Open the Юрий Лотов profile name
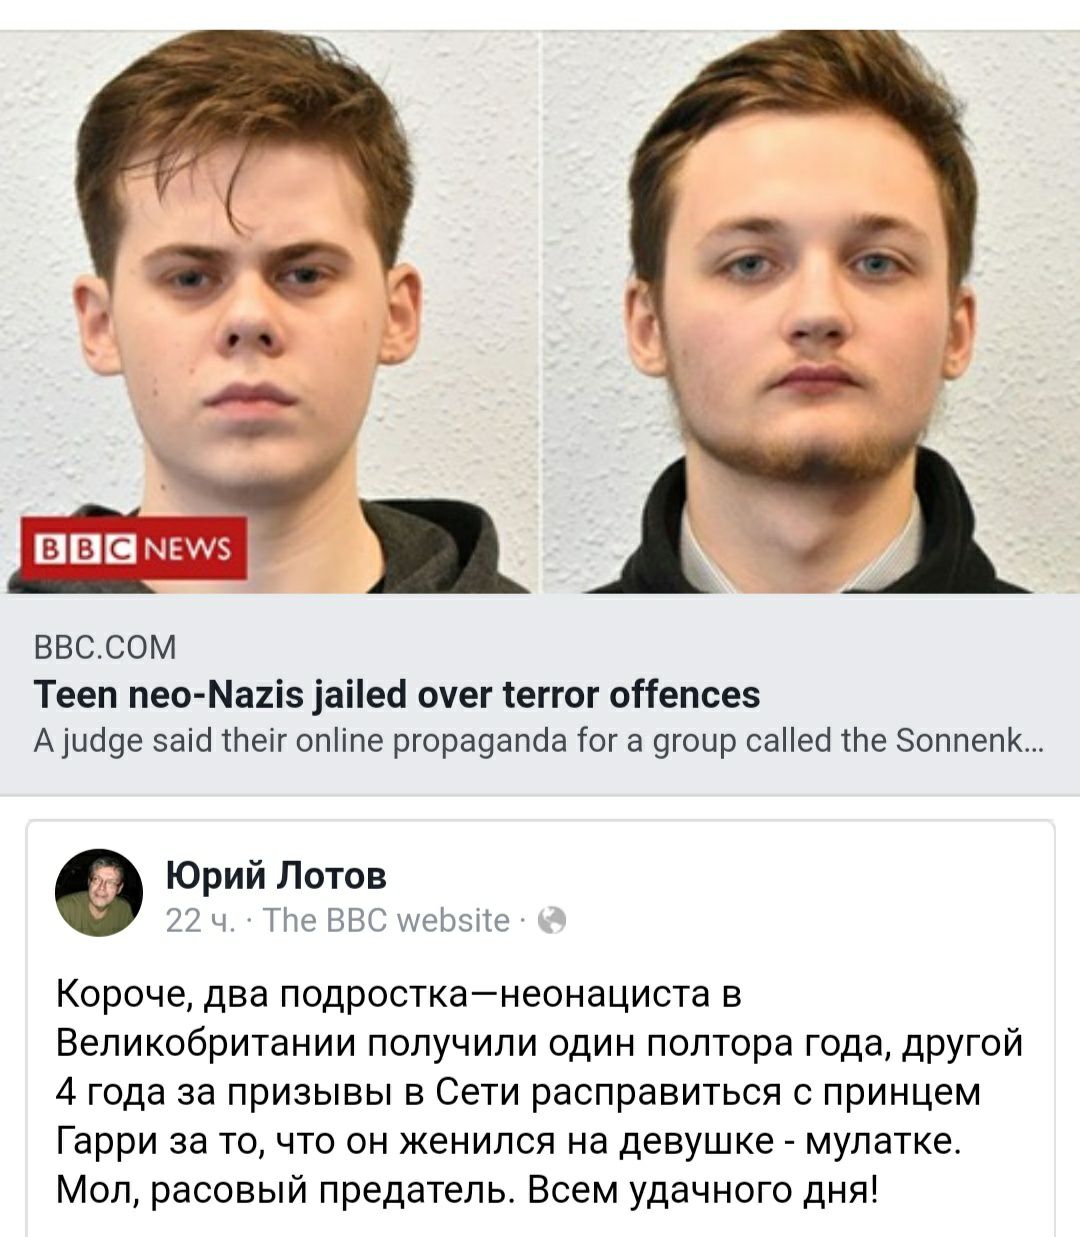The image size is (1080, 1237). 276,875
